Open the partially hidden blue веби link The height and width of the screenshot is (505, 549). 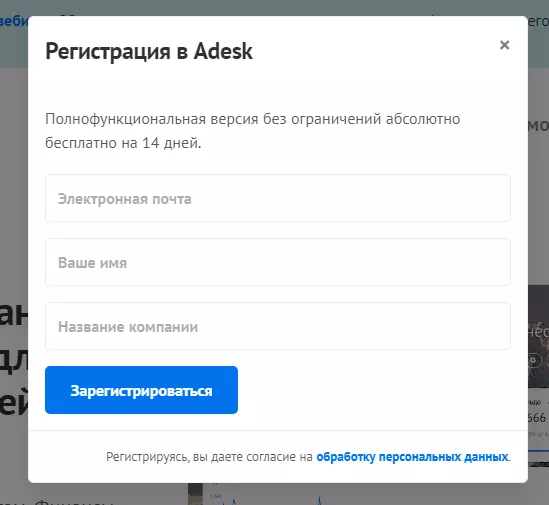14,21
